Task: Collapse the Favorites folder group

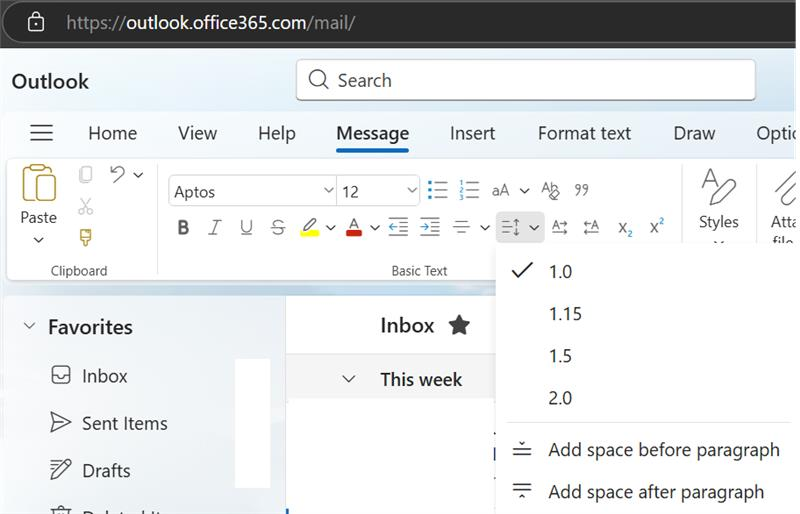Action: [x=30, y=326]
